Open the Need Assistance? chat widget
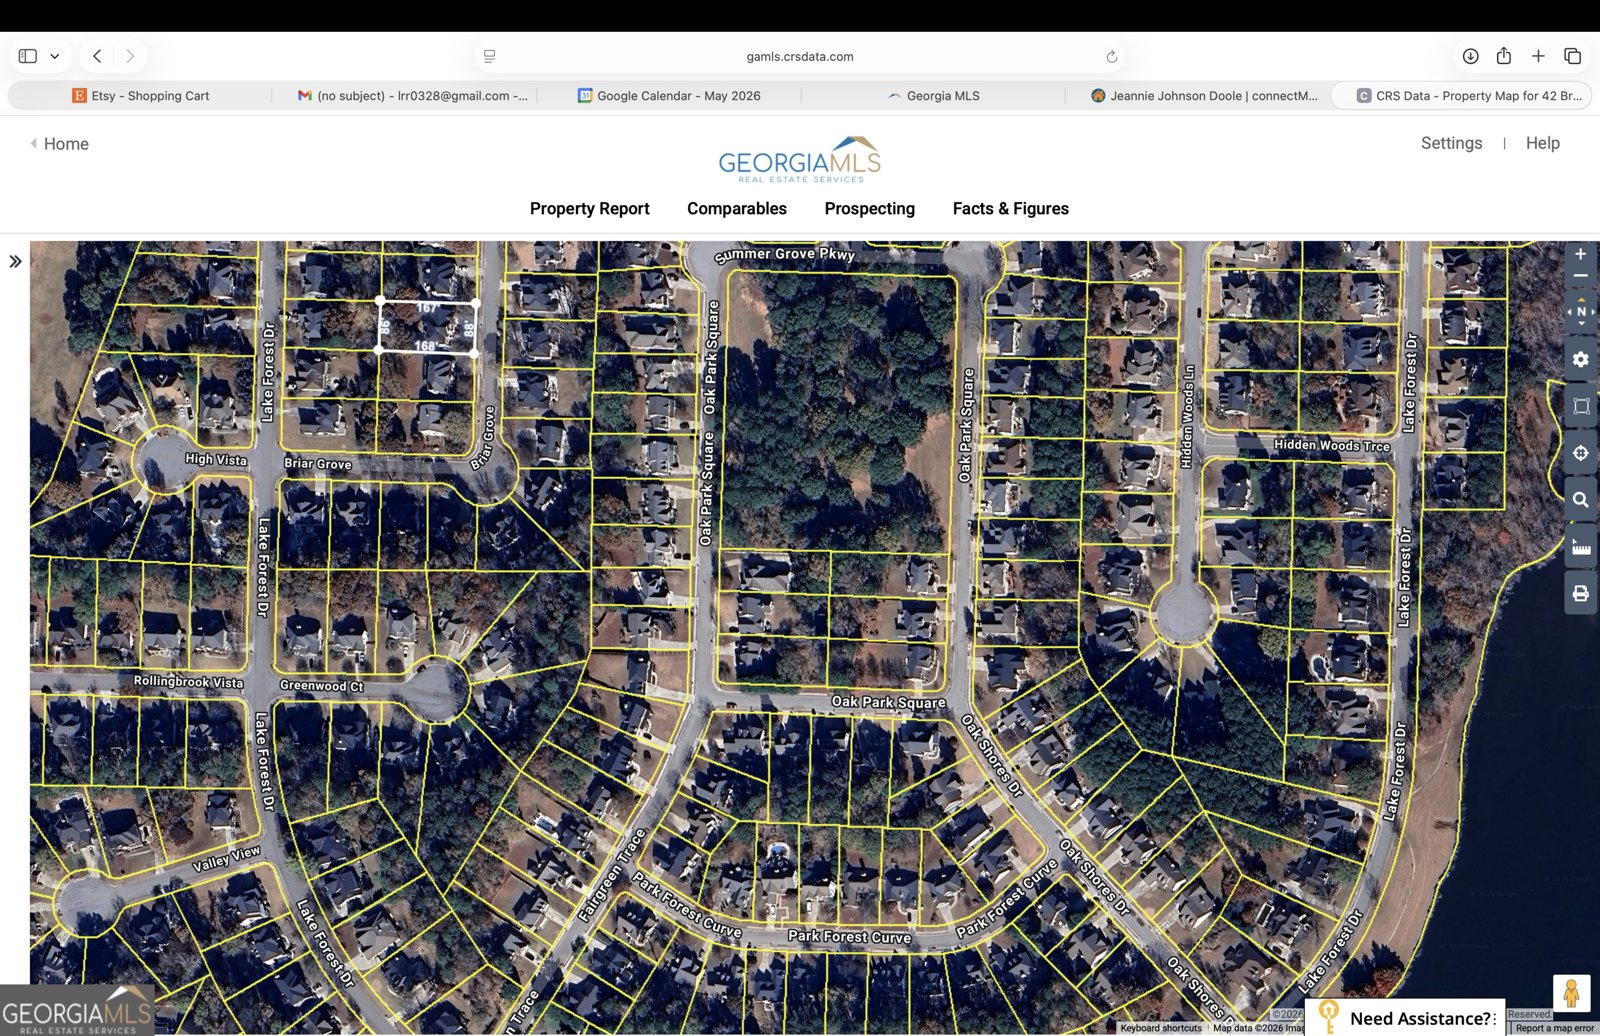This screenshot has height=1036, width=1600. 1406,1017
